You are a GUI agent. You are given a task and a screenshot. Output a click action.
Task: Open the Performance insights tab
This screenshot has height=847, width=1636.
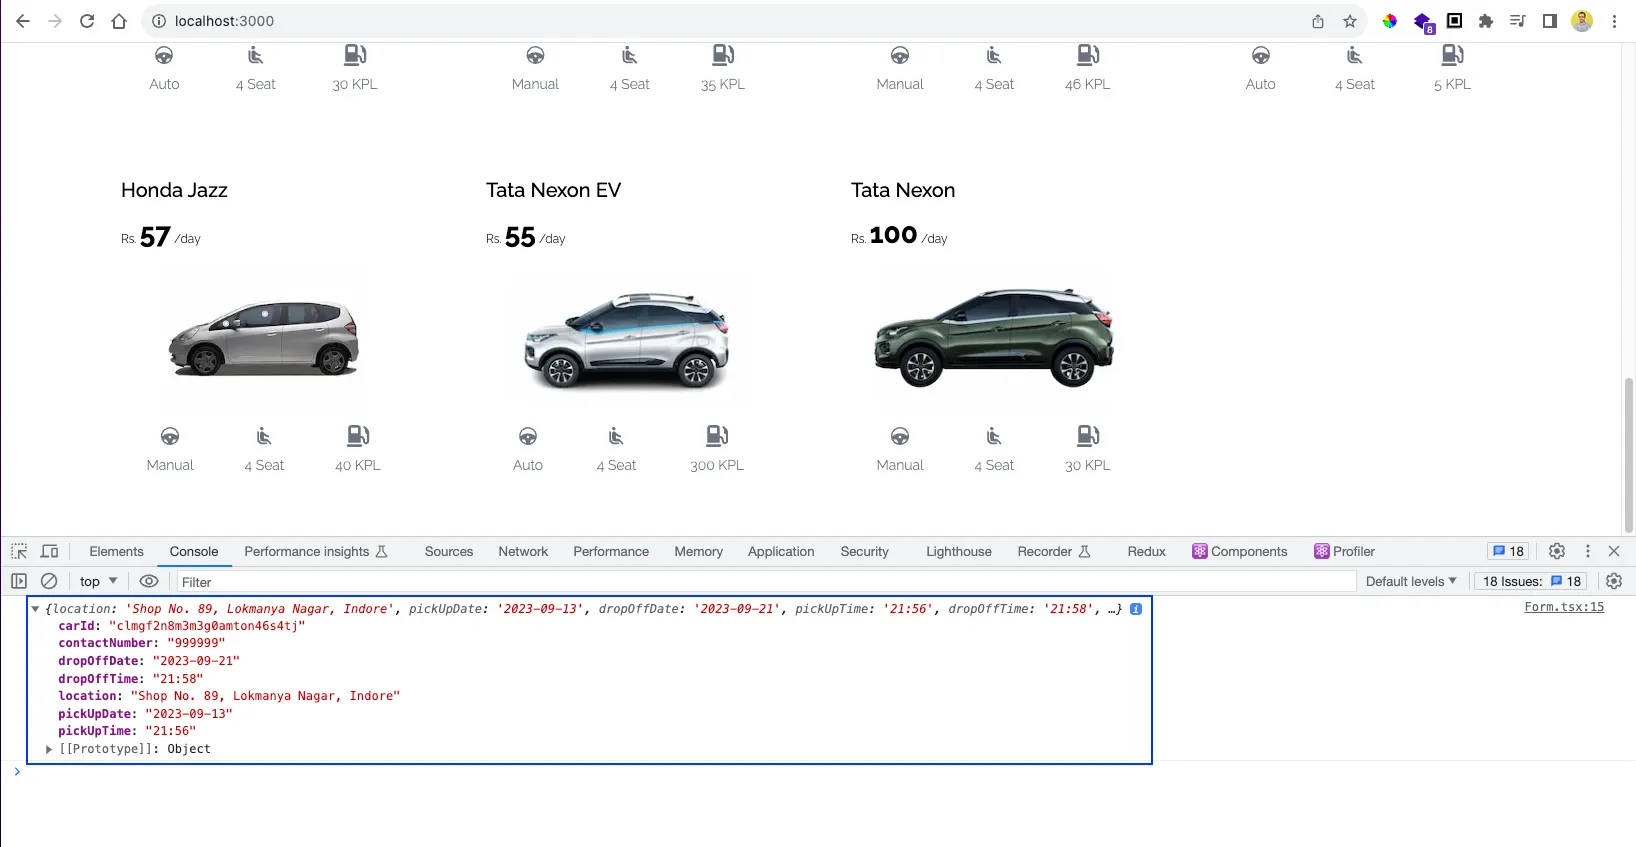(316, 551)
